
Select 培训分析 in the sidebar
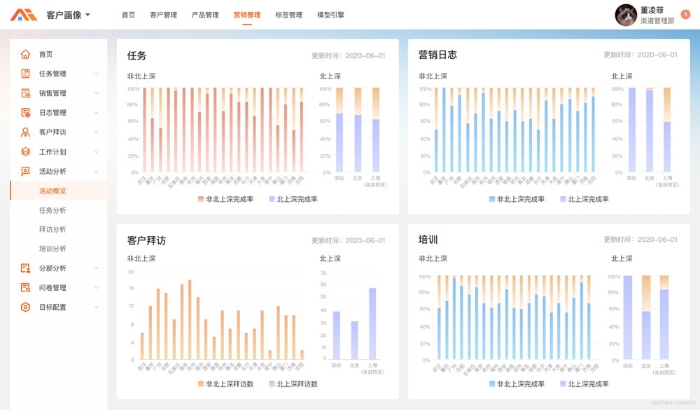coord(53,249)
